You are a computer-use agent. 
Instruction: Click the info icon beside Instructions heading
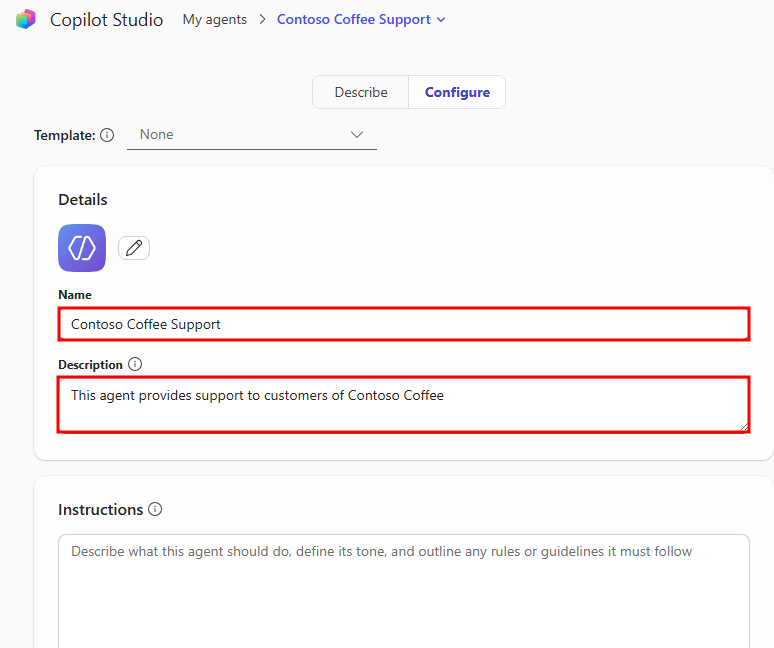(x=155, y=509)
